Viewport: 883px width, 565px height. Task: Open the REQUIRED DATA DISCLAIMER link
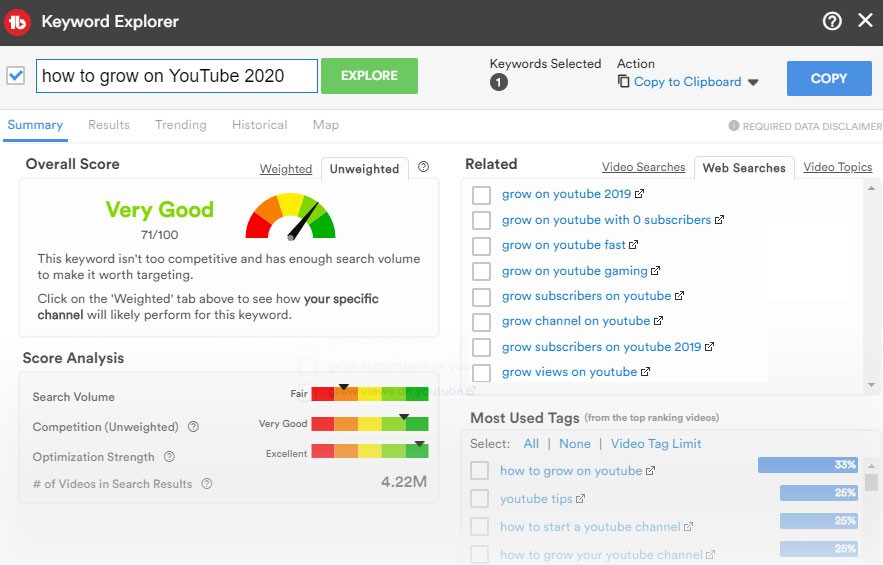point(811,126)
